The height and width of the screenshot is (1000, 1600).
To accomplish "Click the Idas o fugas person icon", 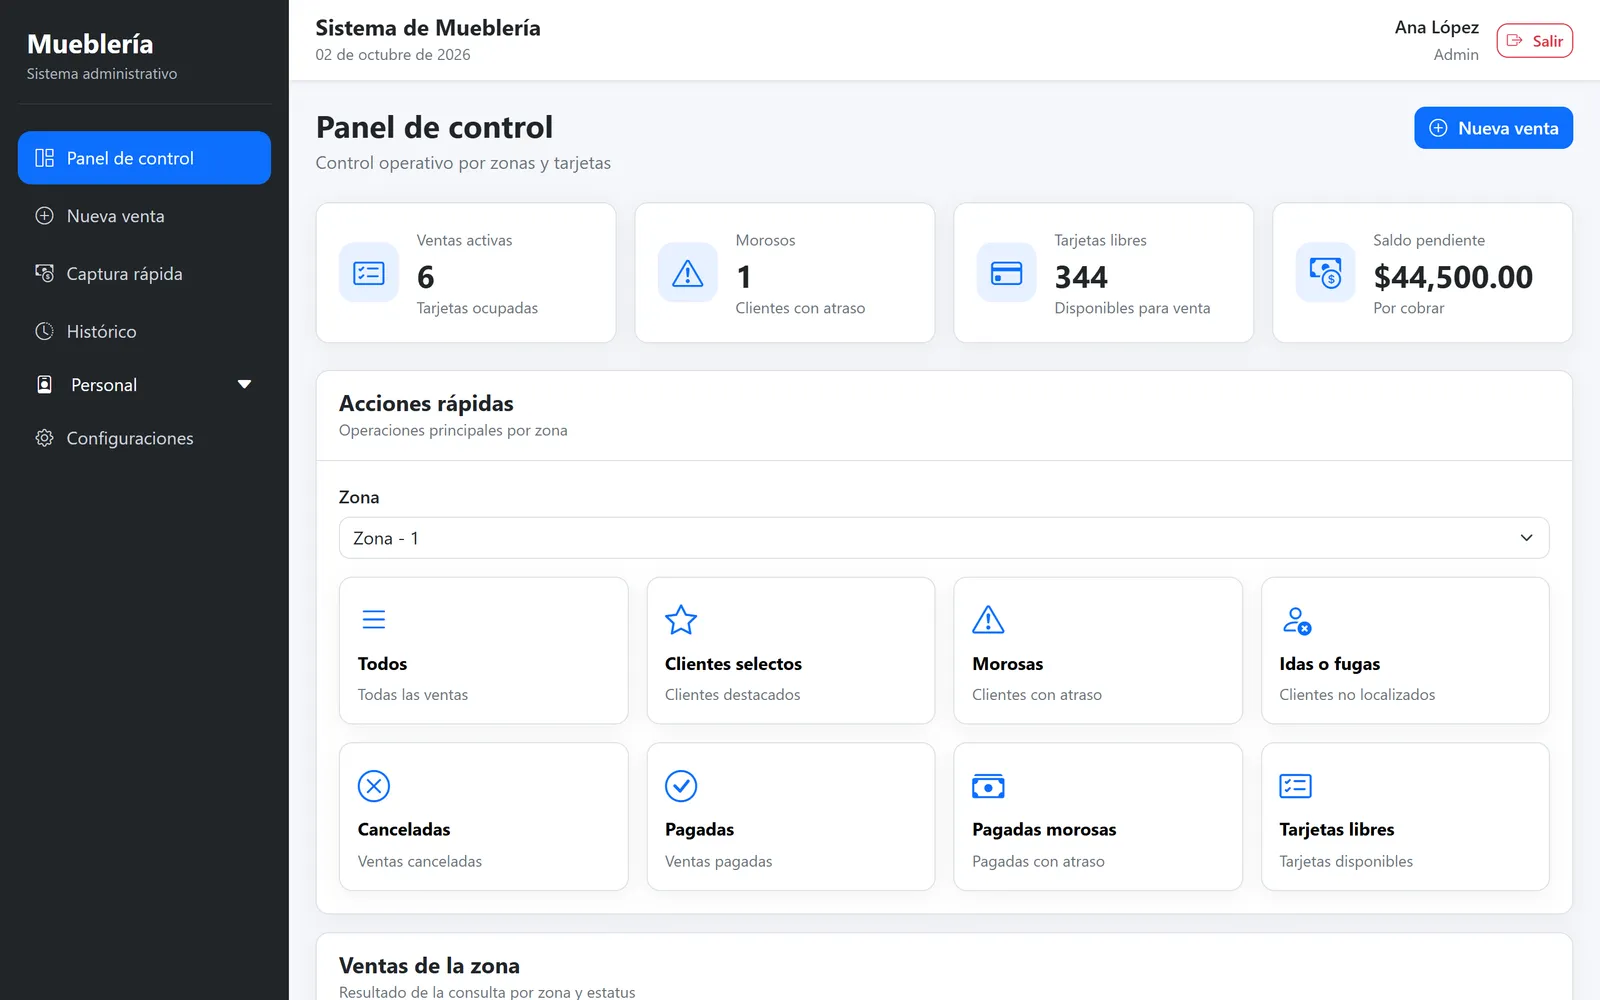I will 1296,620.
